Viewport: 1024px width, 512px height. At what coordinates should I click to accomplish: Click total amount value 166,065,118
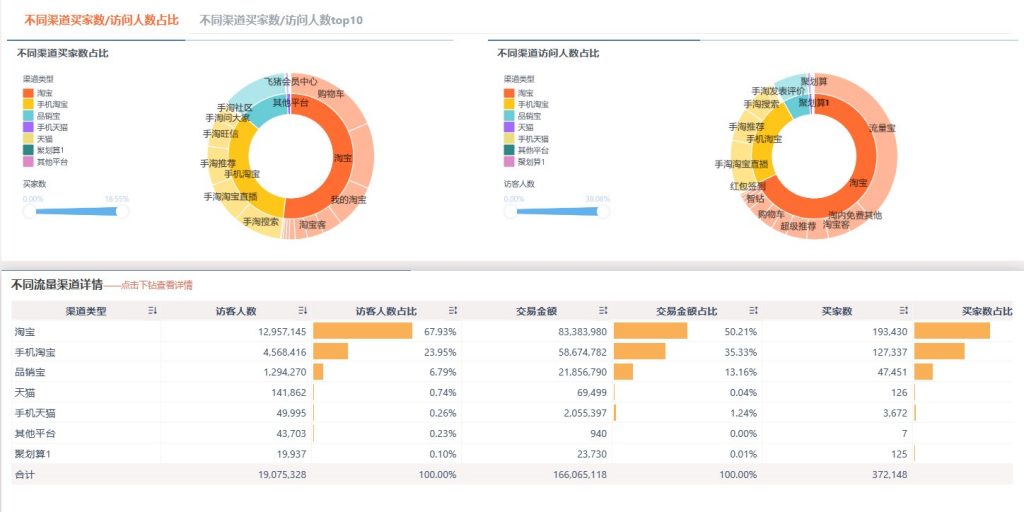coord(580,475)
